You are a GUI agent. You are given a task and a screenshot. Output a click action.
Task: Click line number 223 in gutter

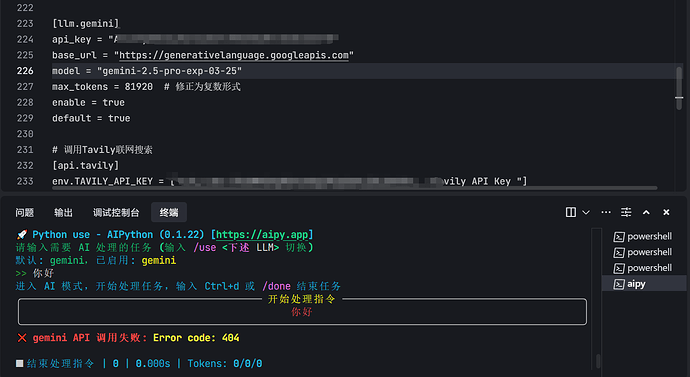(25, 24)
